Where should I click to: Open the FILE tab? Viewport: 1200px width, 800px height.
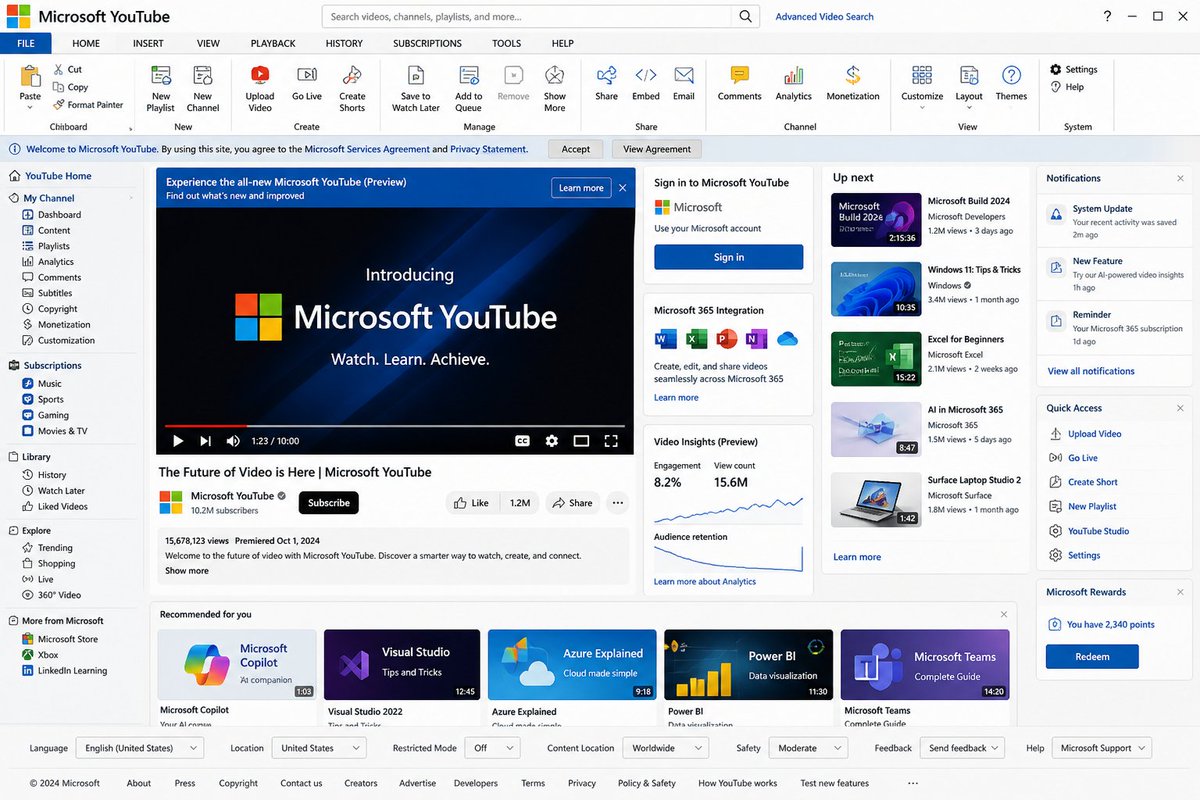pyautogui.click(x=26, y=43)
